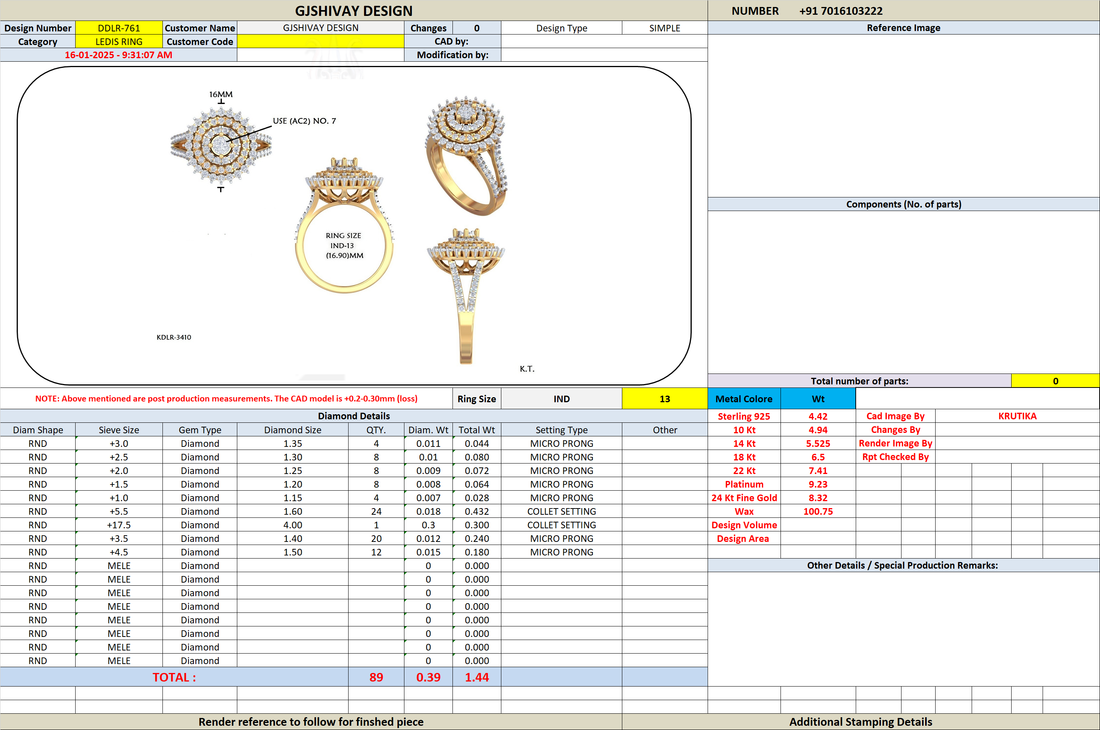Click the front-view ring render showing ring size
1100x730 pixels.
344,224
